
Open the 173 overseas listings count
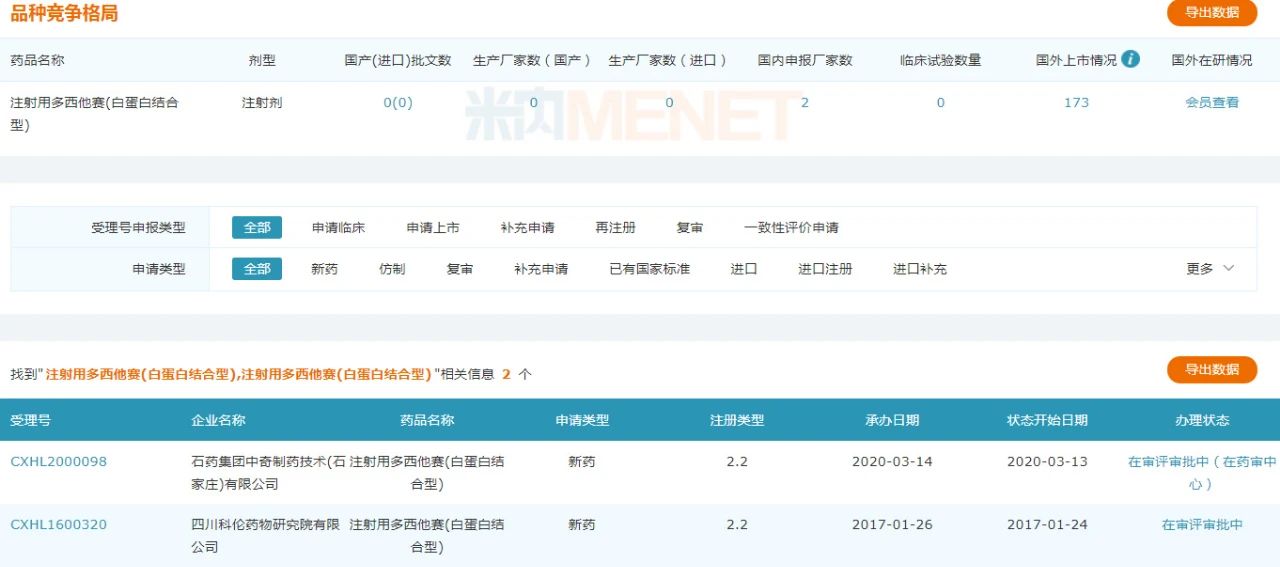pos(1076,103)
